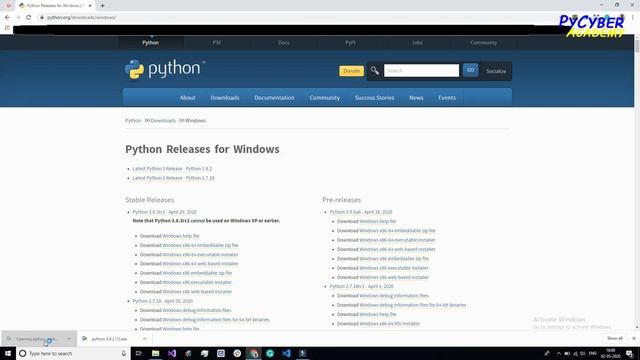640x360 pixels.
Task: Click the python-3.8.2 exe download item
Action: tap(109, 339)
